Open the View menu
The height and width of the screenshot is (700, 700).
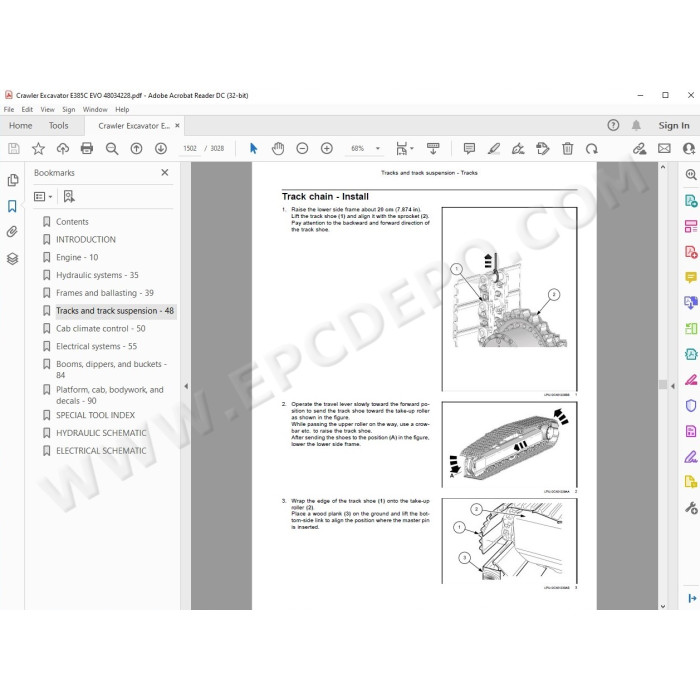[47, 109]
